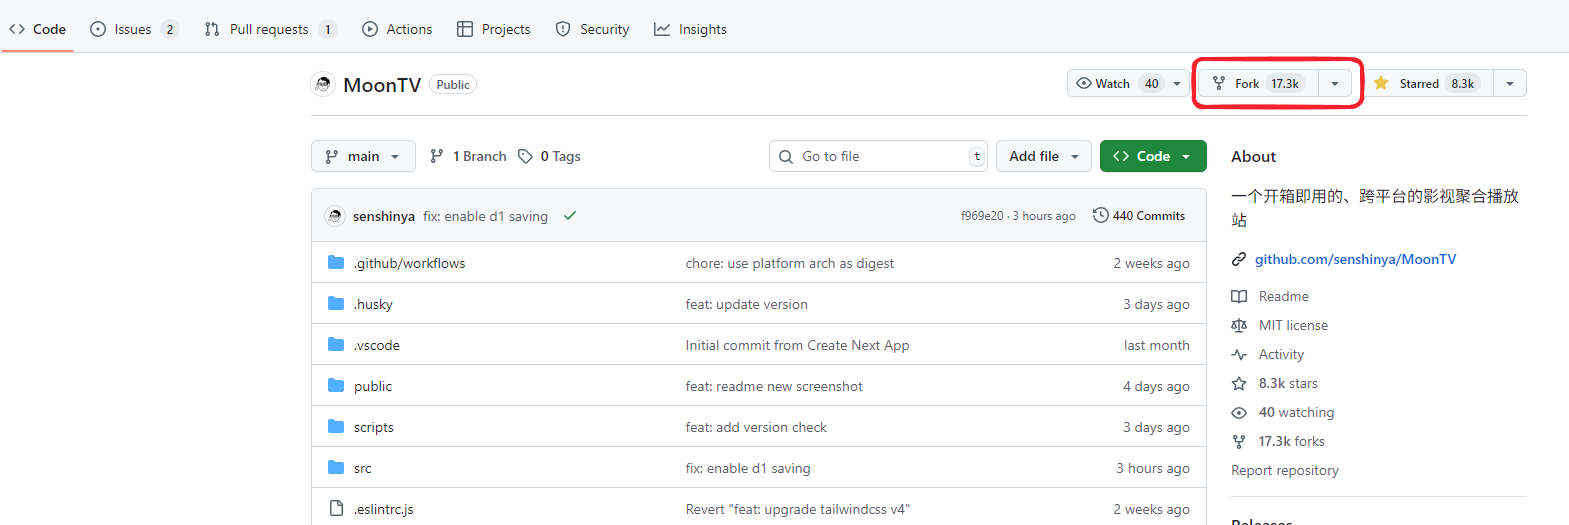Click the Public visibility badge
1569x525 pixels.
(x=453, y=85)
